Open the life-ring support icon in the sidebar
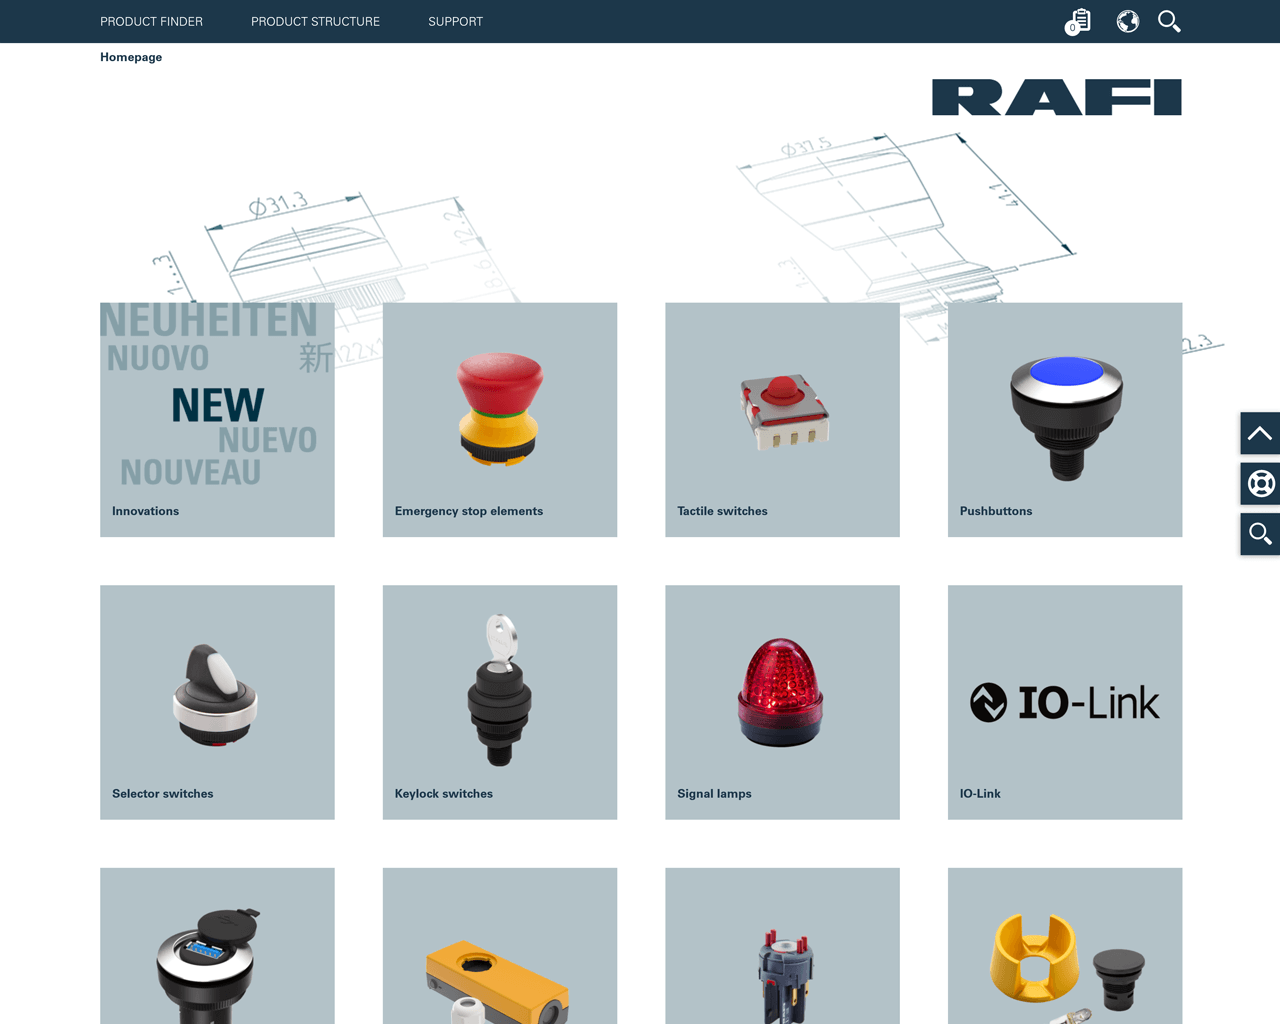Screen dimensions: 1280x1024 coord(1260,483)
